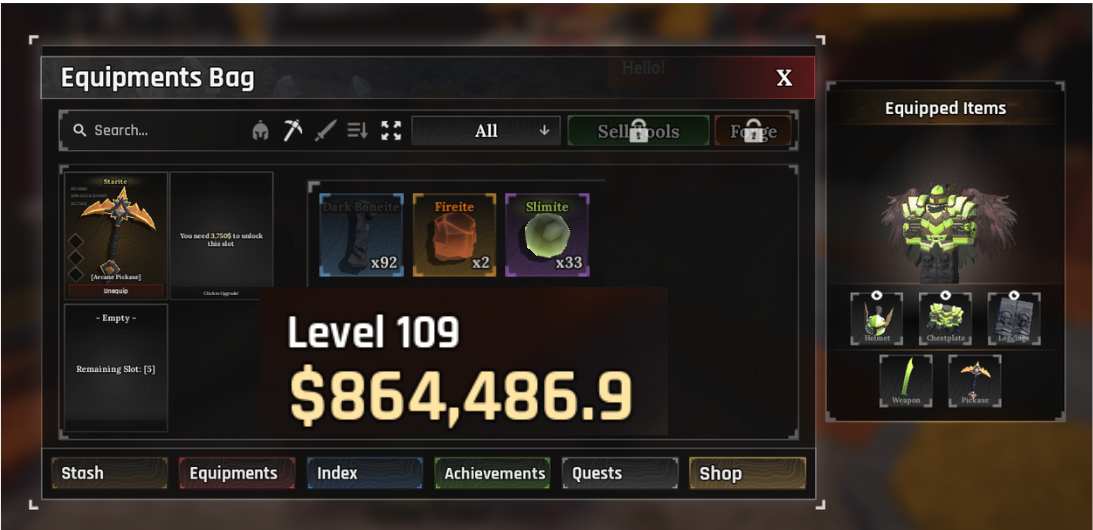Image resolution: width=1093 pixels, height=530 pixels.
Task: Open the All filter dropdown
Action: (x=486, y=130)
